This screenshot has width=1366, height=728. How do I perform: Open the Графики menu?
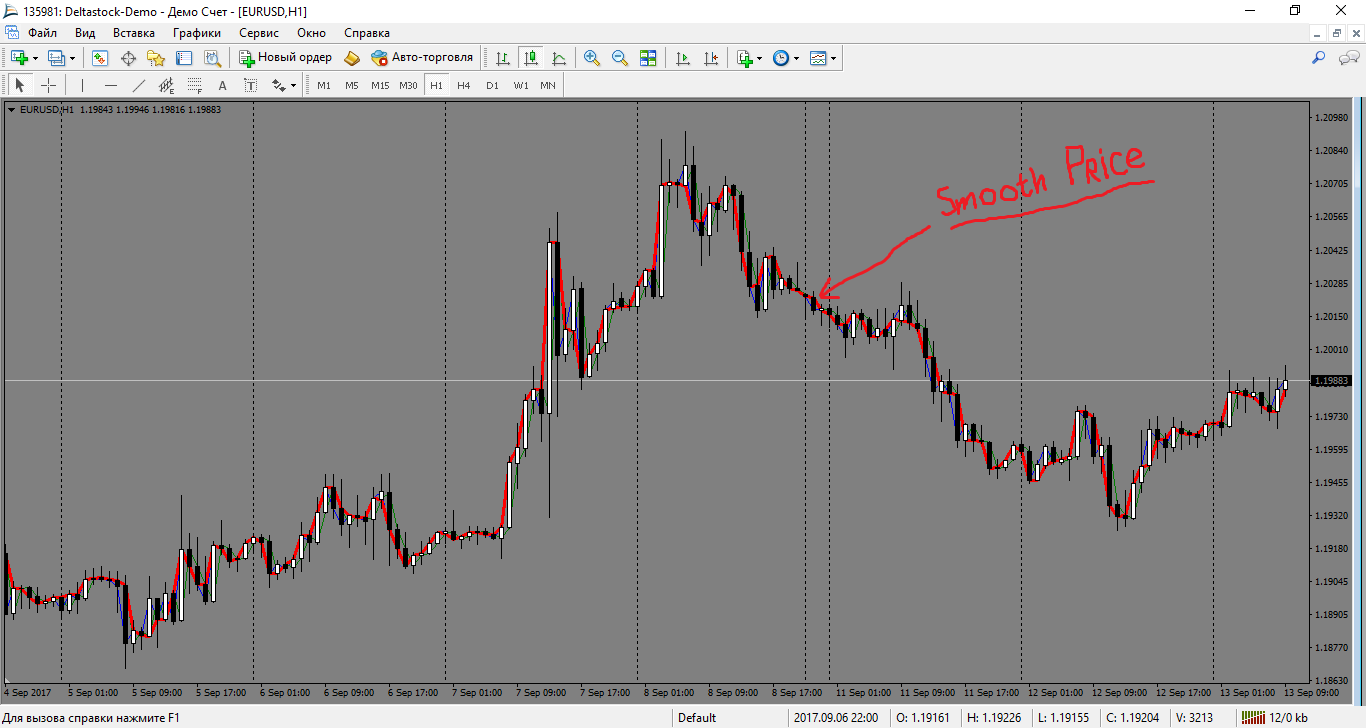196,33
